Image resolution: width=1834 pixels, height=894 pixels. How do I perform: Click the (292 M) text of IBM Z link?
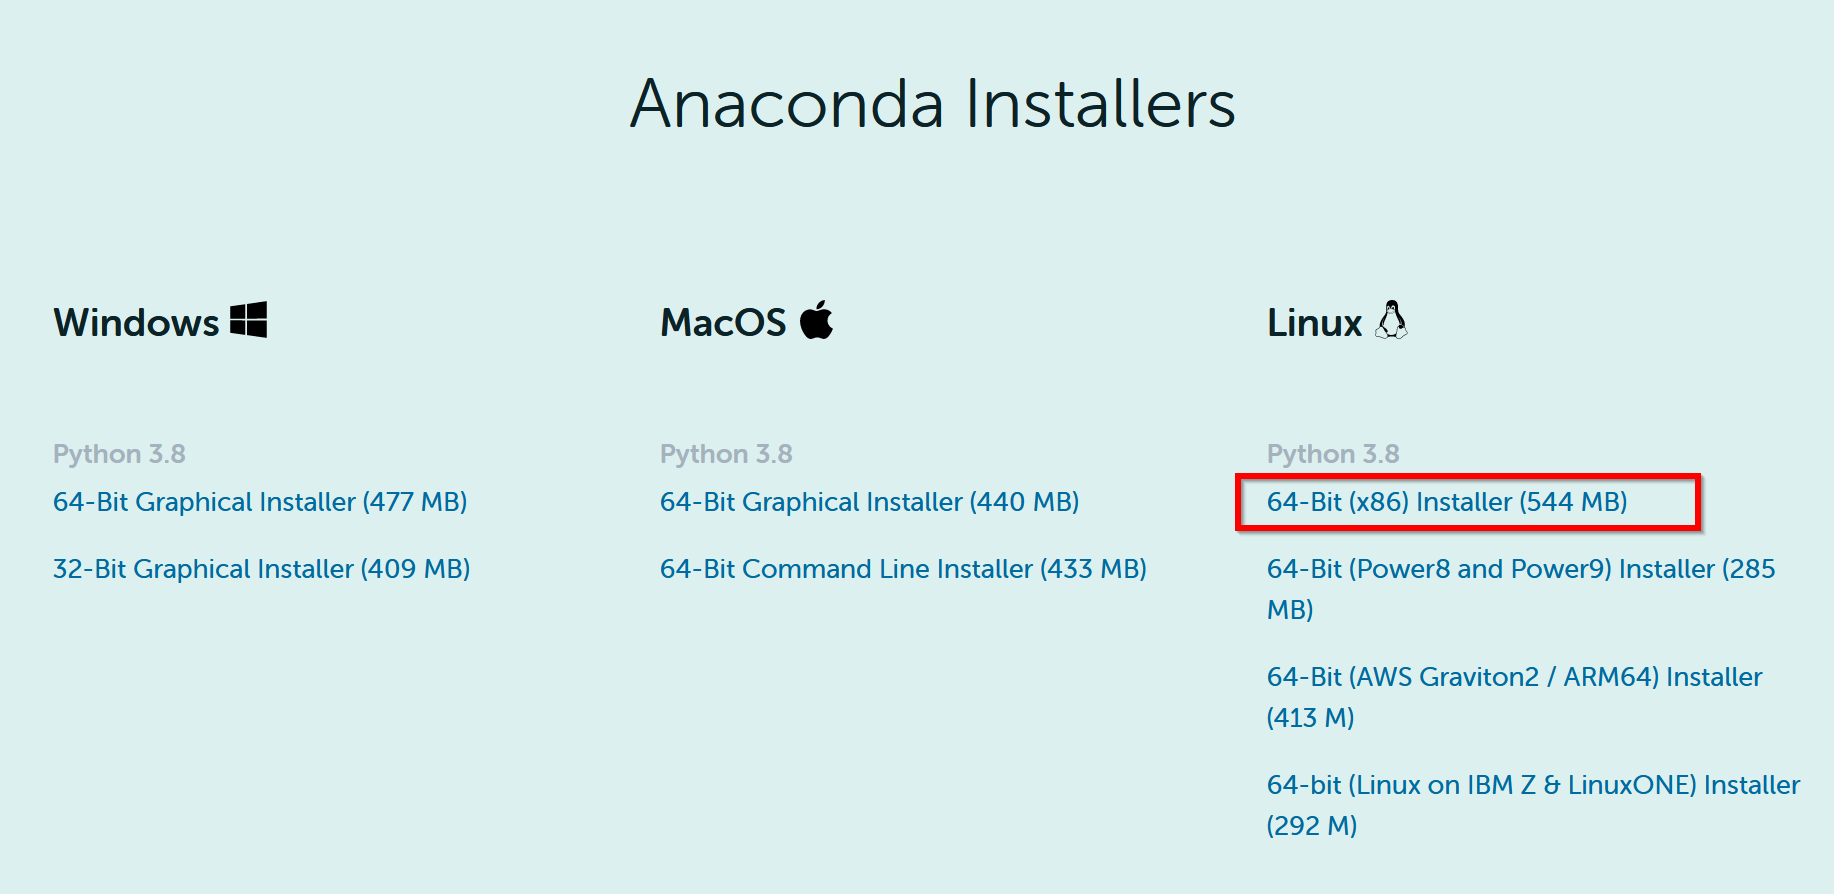pos(1312,826)
